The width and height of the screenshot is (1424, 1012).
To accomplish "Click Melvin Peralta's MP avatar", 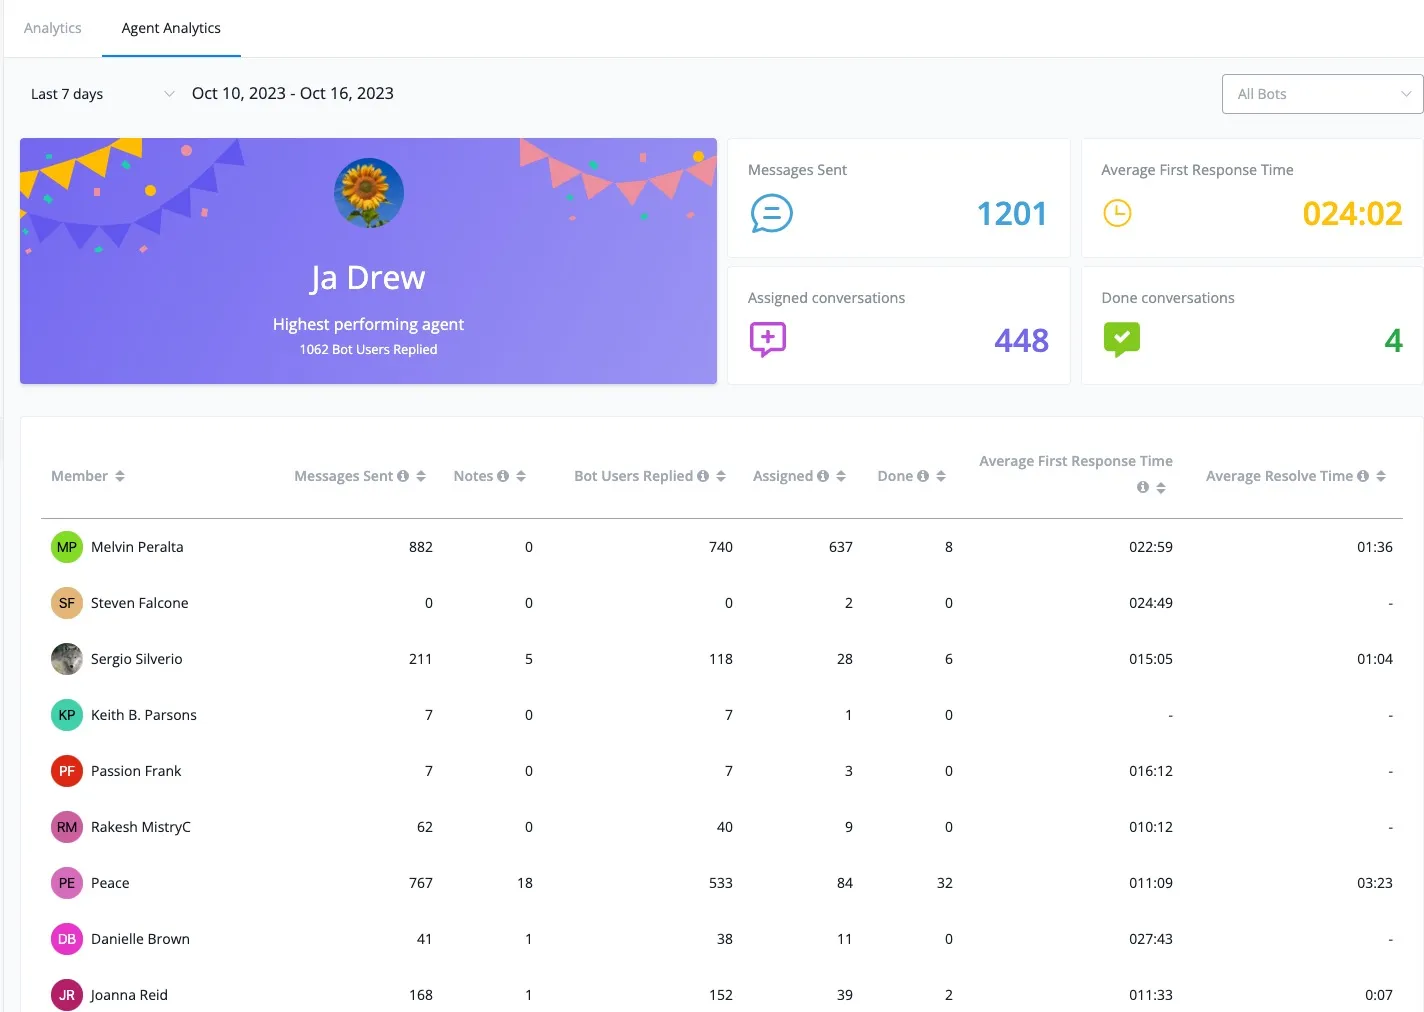I will click(67, 547).
